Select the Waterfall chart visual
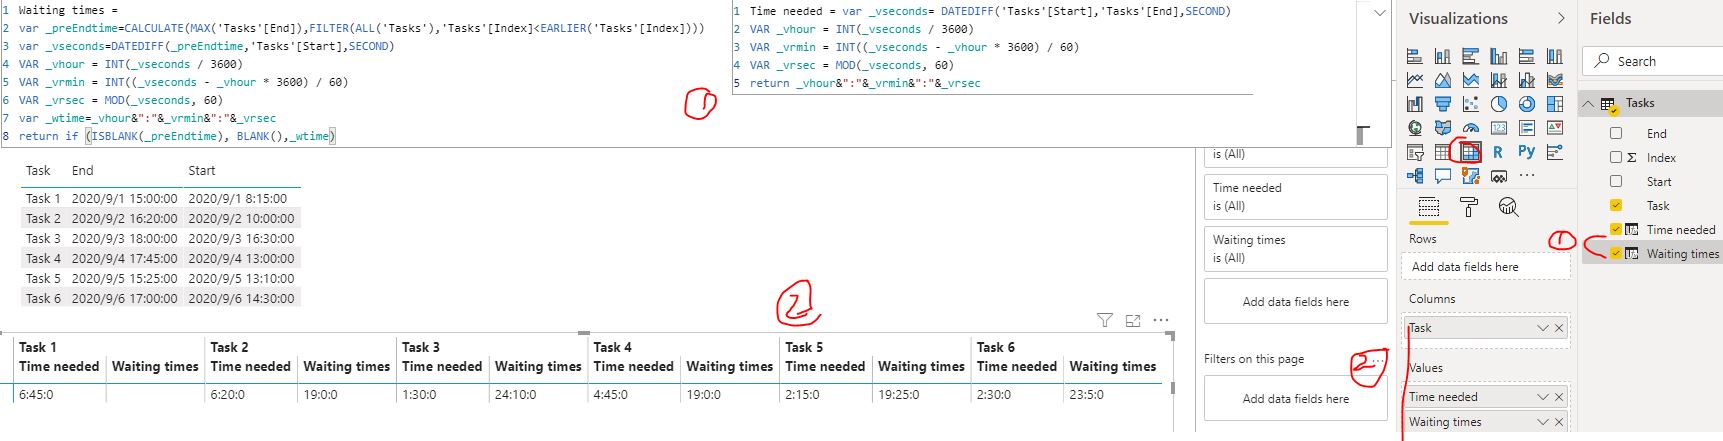This screenshot has width=1723, height=441. tap(1415, 104)
